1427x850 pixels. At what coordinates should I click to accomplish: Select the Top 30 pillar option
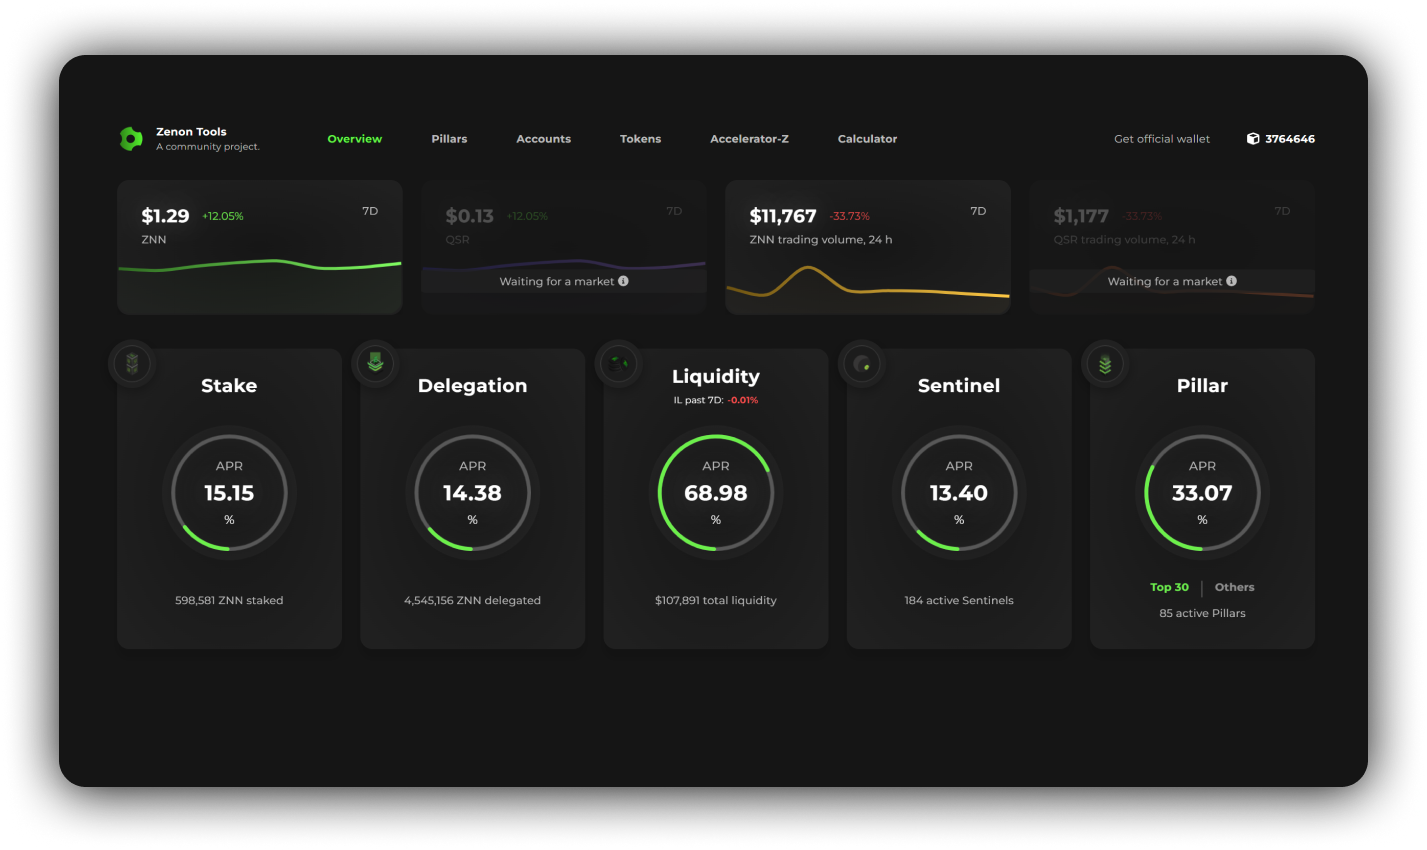click(x=1169, y=587)
